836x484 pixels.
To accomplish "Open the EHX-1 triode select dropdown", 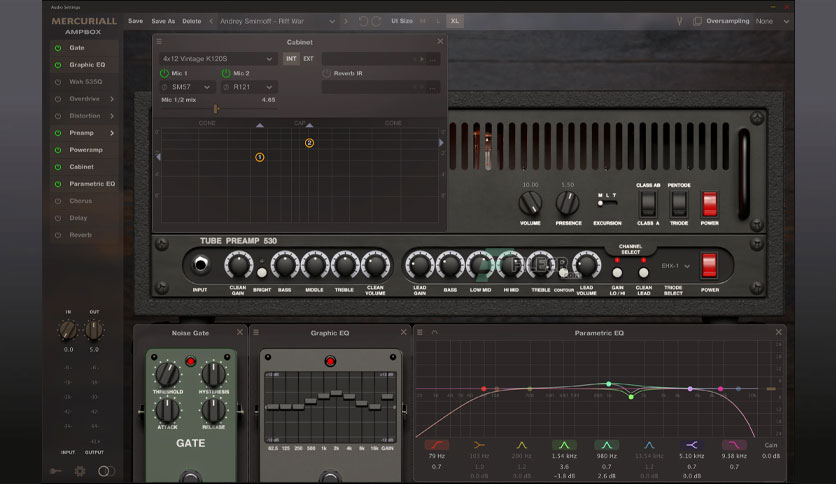I will point(676,266).
